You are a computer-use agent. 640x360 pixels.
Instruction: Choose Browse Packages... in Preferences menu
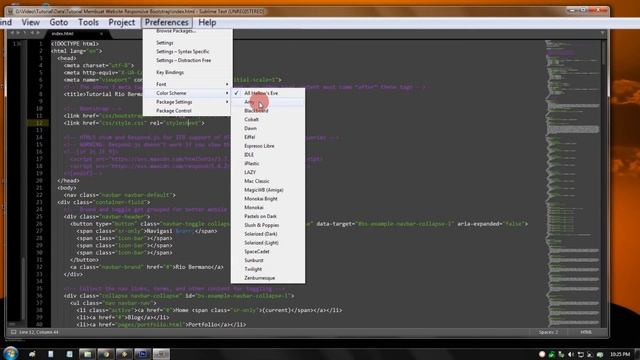[x=188, y=31]
